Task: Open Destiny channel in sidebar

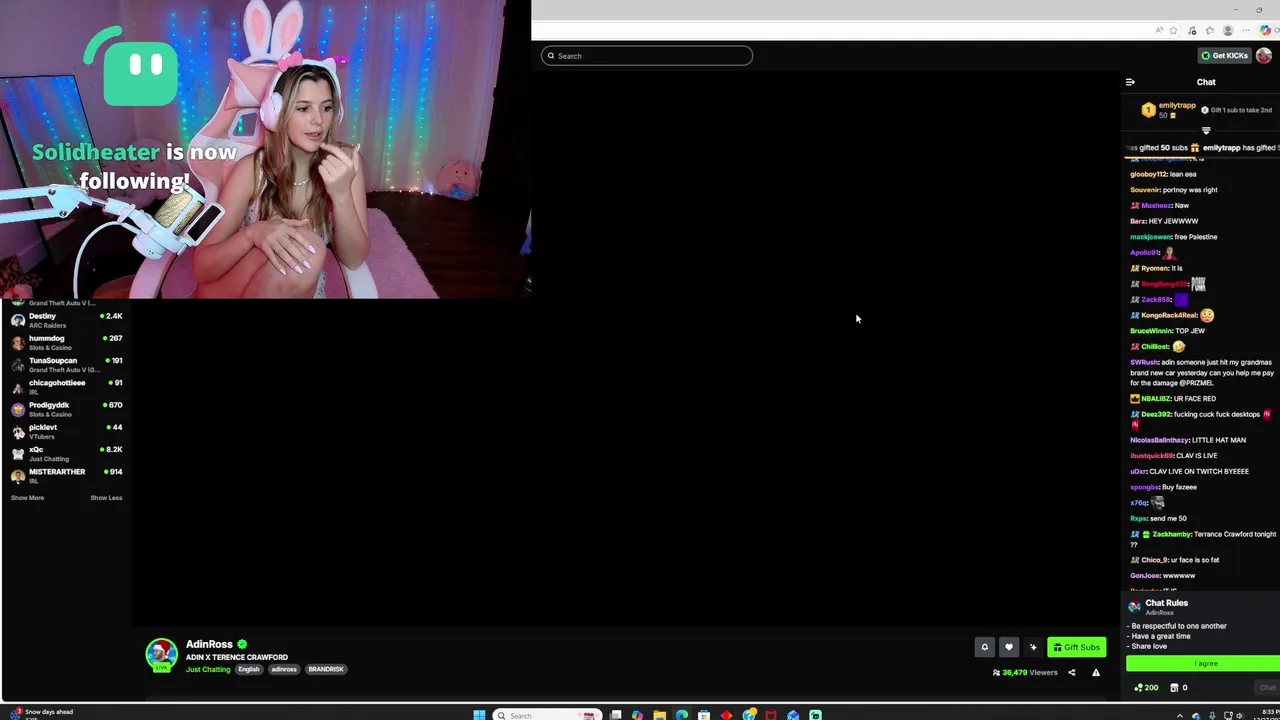Action: coord(66,320)
